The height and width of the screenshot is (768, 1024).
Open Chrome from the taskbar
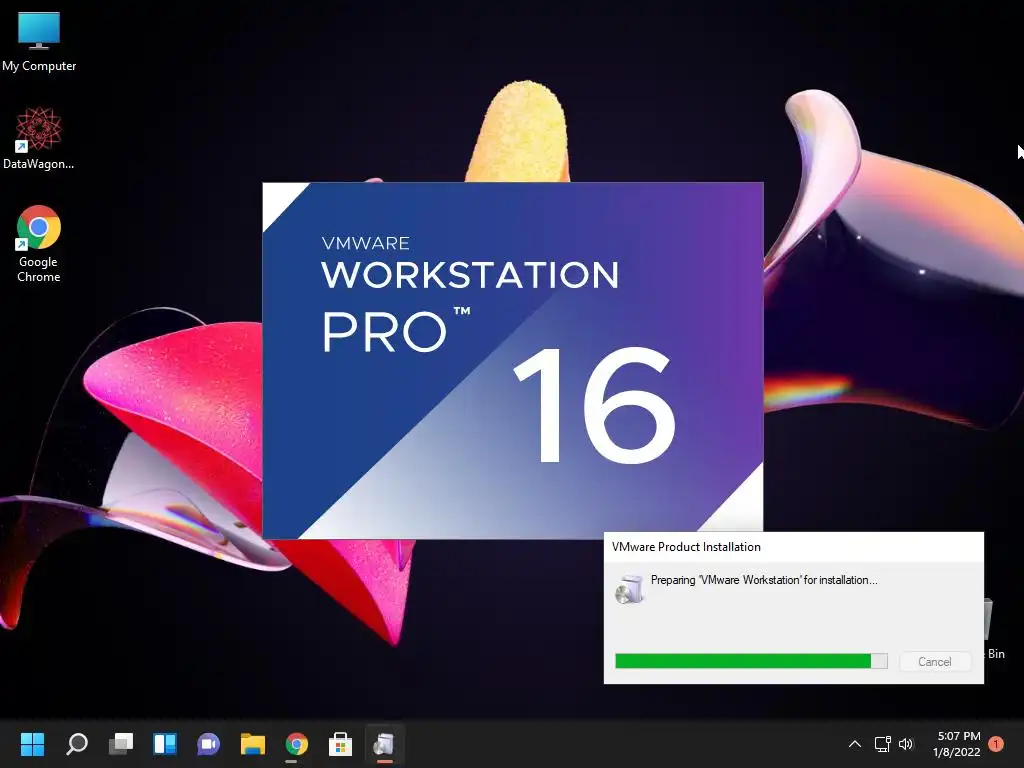(296, 744)
